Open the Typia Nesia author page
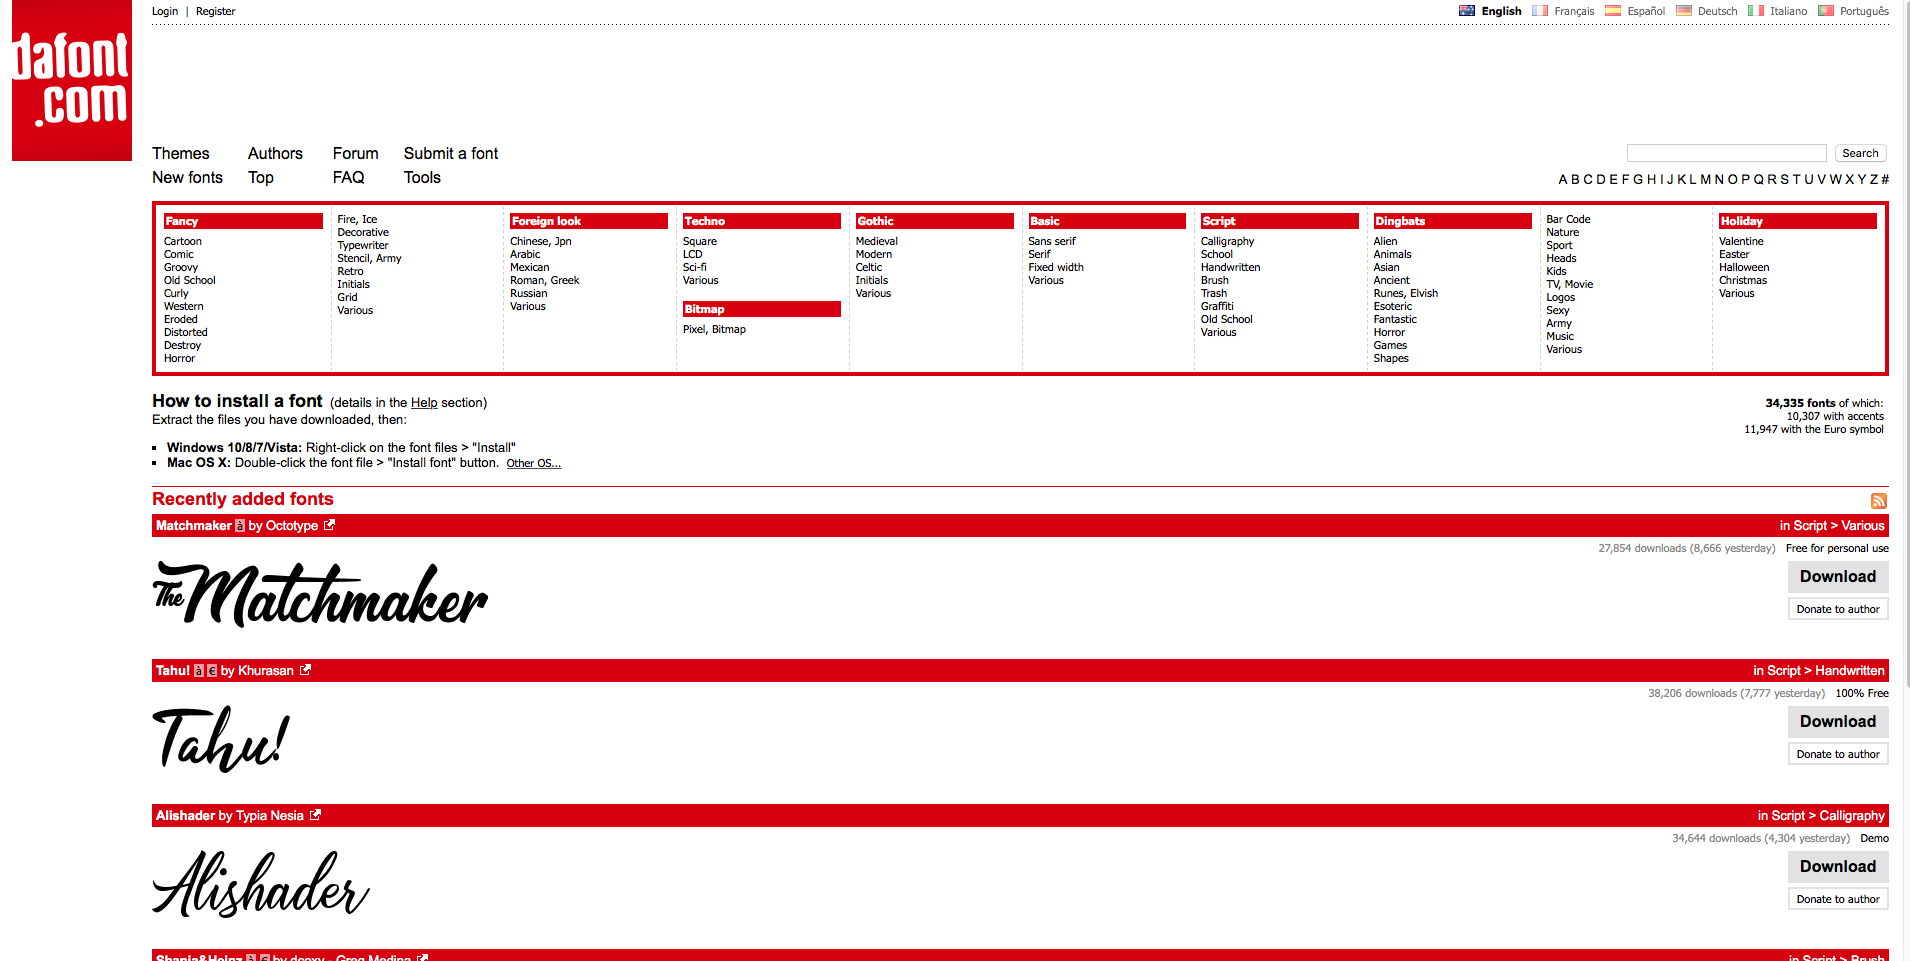 (270, 815)
